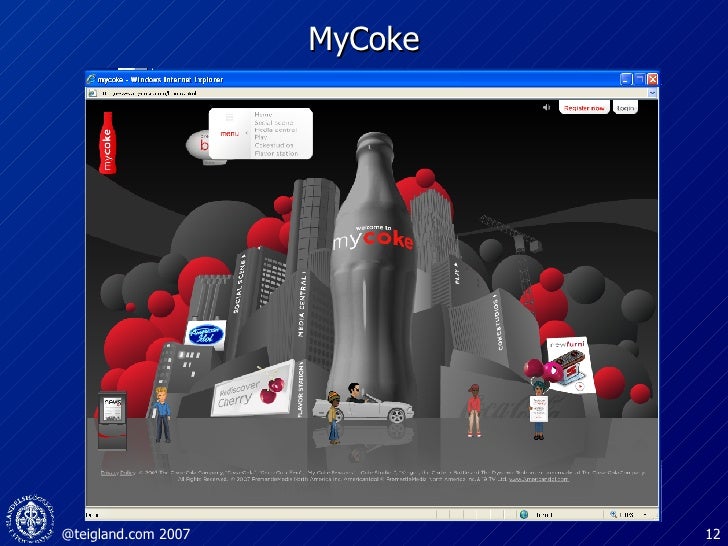The height and width of the screenshot is (546, 728).
Task: Click the avatar holding a sign
Action: [x=539, y=409]
